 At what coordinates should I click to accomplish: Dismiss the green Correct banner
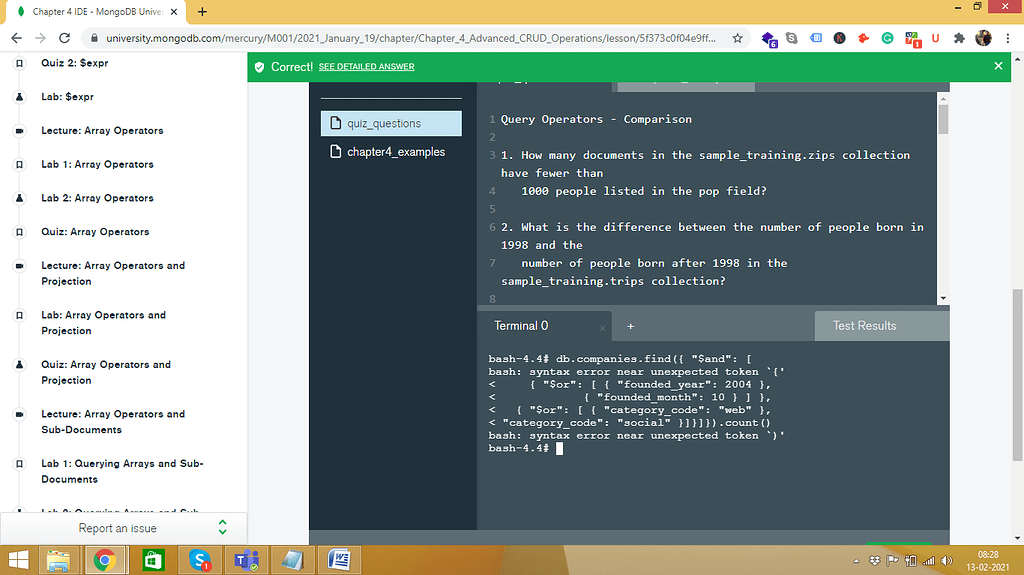pyautogui.click(x=997, y=66)
